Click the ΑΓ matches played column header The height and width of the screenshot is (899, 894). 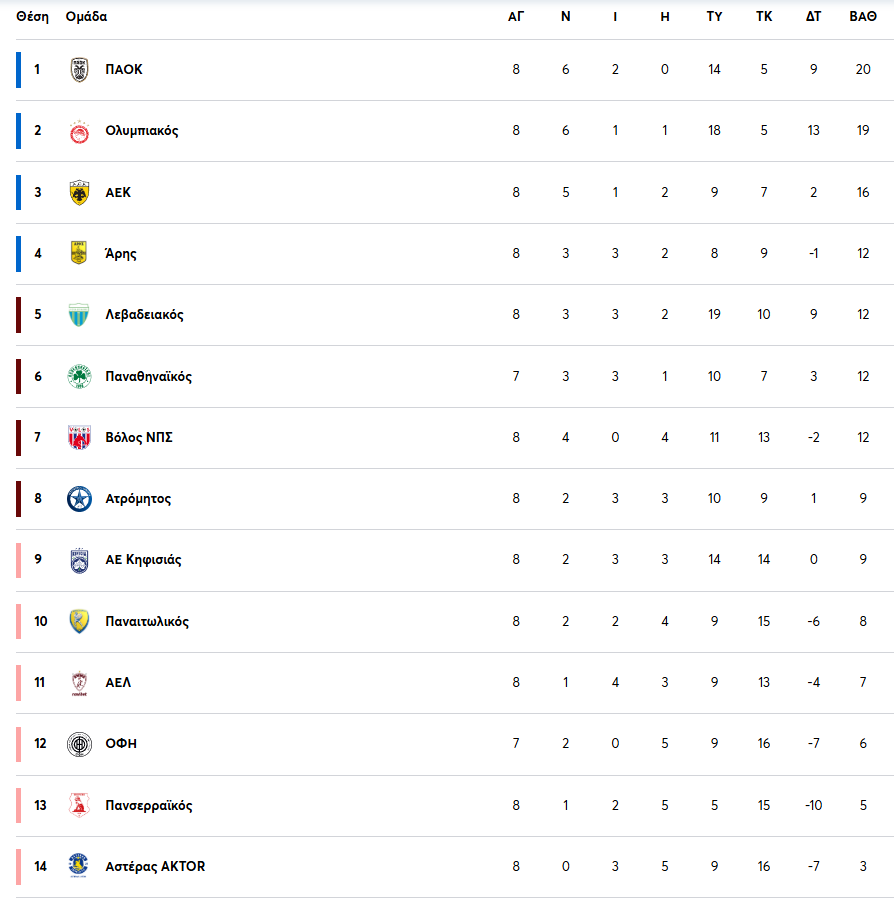pyautogui.click(x=516, y=17)
